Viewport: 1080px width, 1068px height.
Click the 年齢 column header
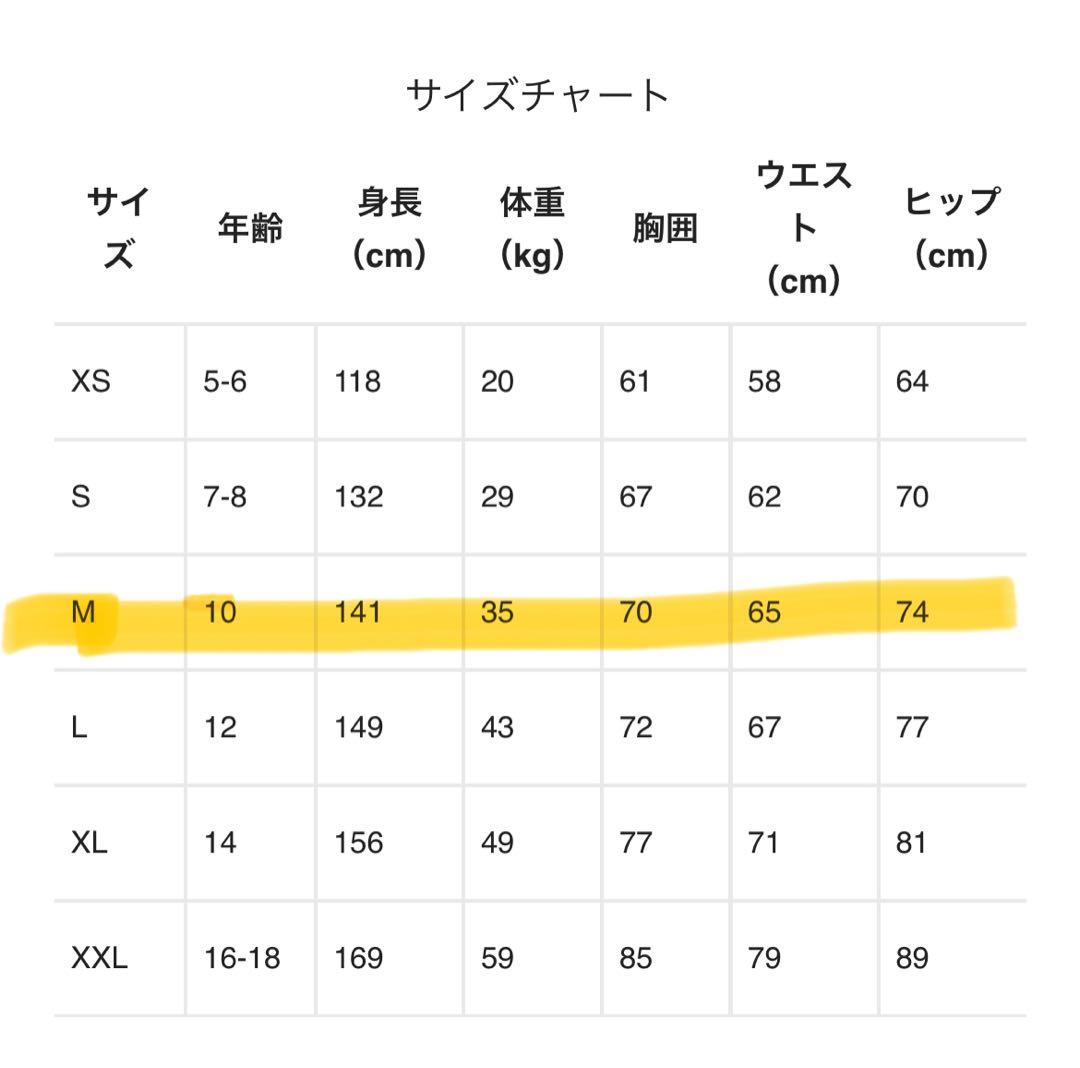pyautogui.click(x=250, y=229)
